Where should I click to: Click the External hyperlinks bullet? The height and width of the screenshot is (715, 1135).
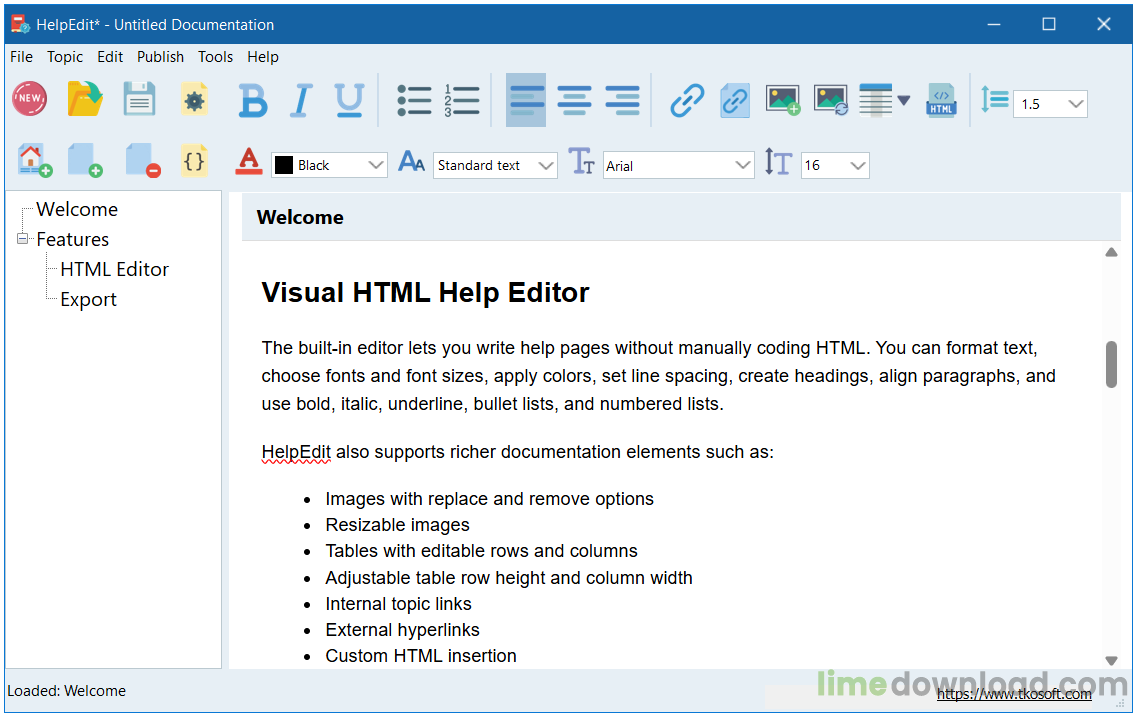click(402, 630)
